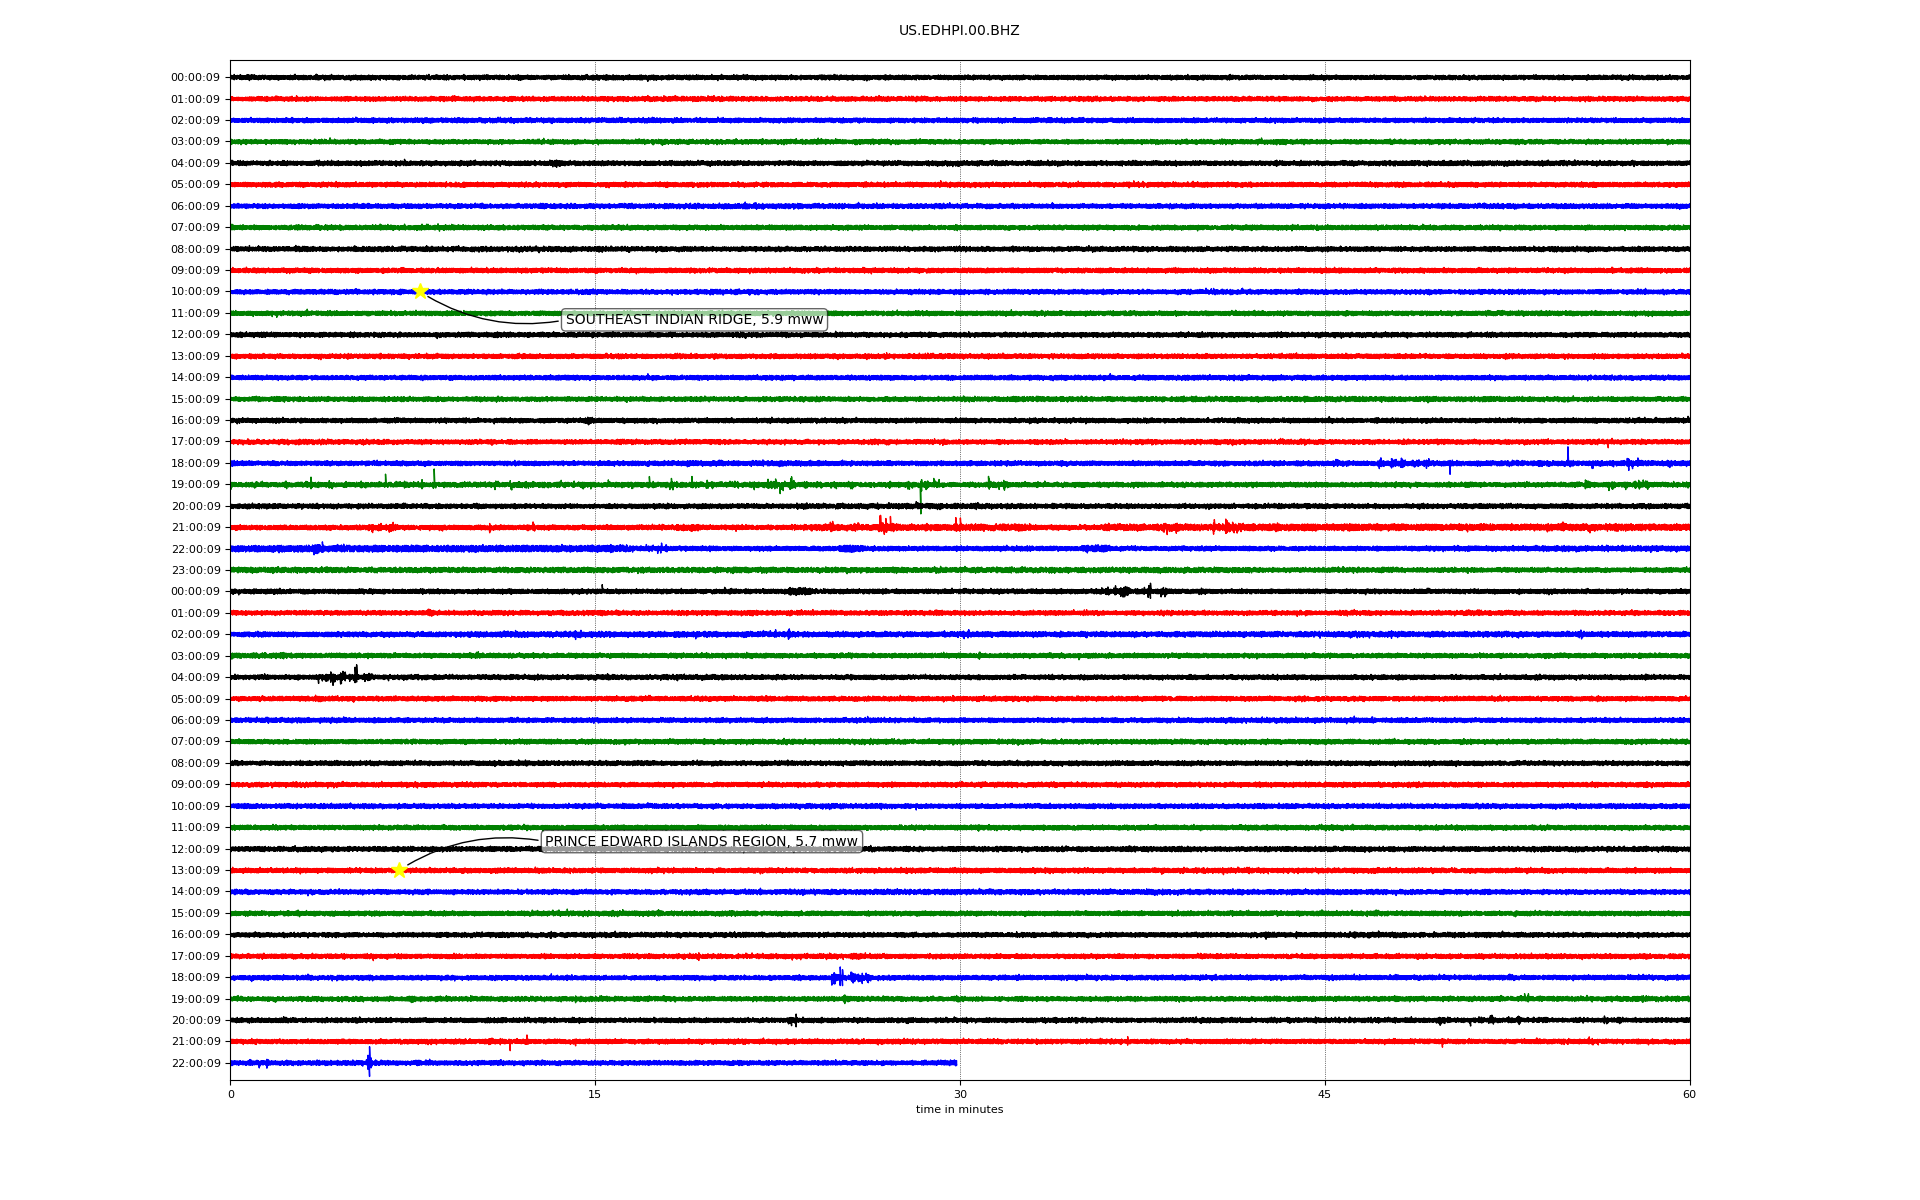
Task: Click the first 18:00:09 row label
Action: point(195,464)
